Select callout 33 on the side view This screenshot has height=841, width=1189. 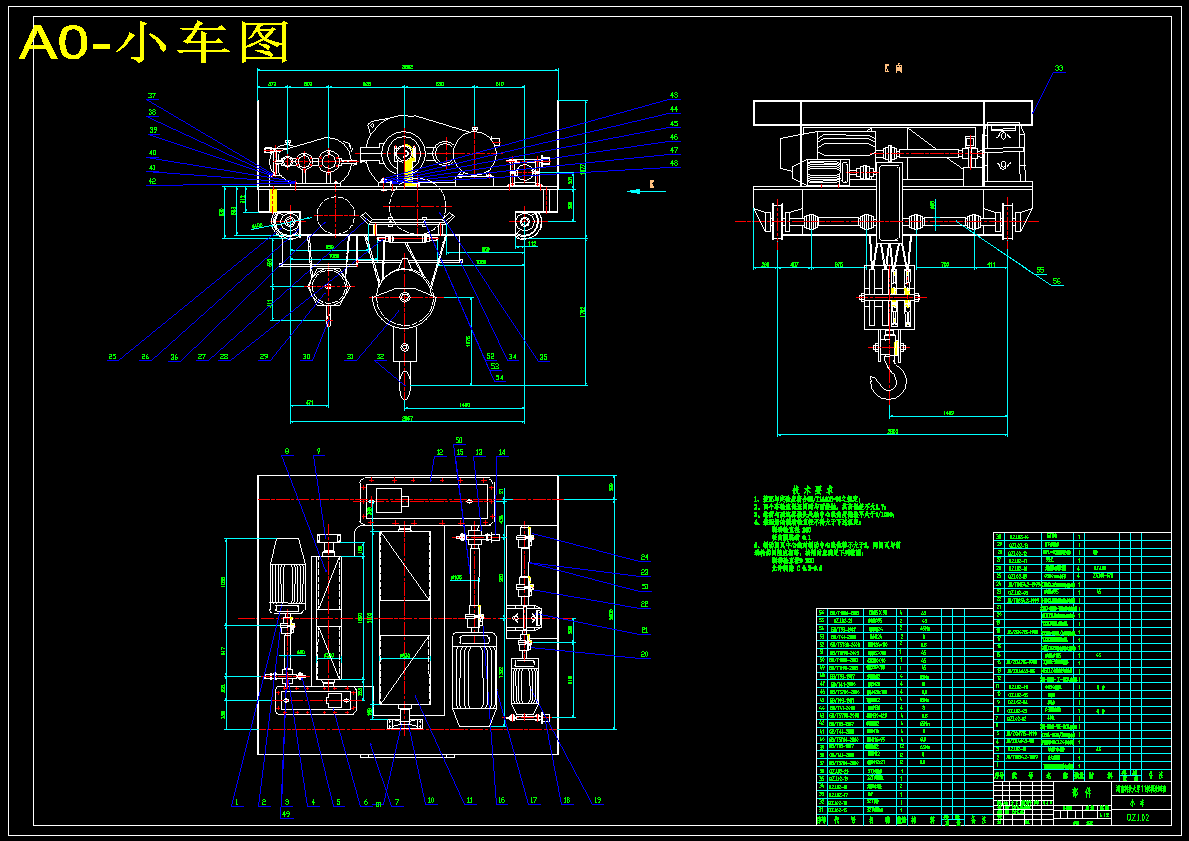pos(1059,68)
